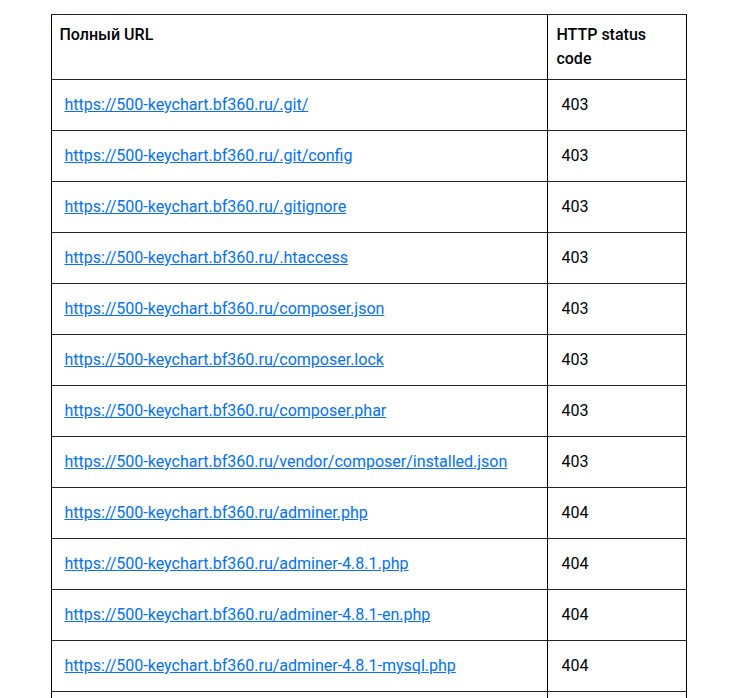Image resolution: width=750 pixels, height=698 pixels.
Task: Click the 403 status in composer.json row
Action: point(574,309)
